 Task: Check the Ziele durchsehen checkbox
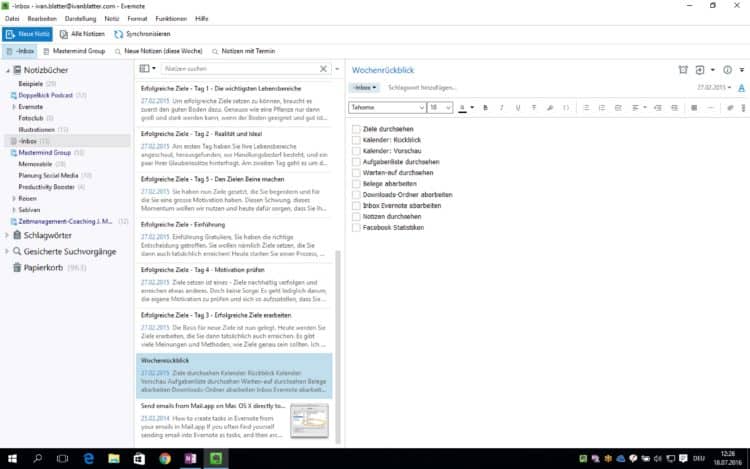pyautogui.click(x=356, y=129)
